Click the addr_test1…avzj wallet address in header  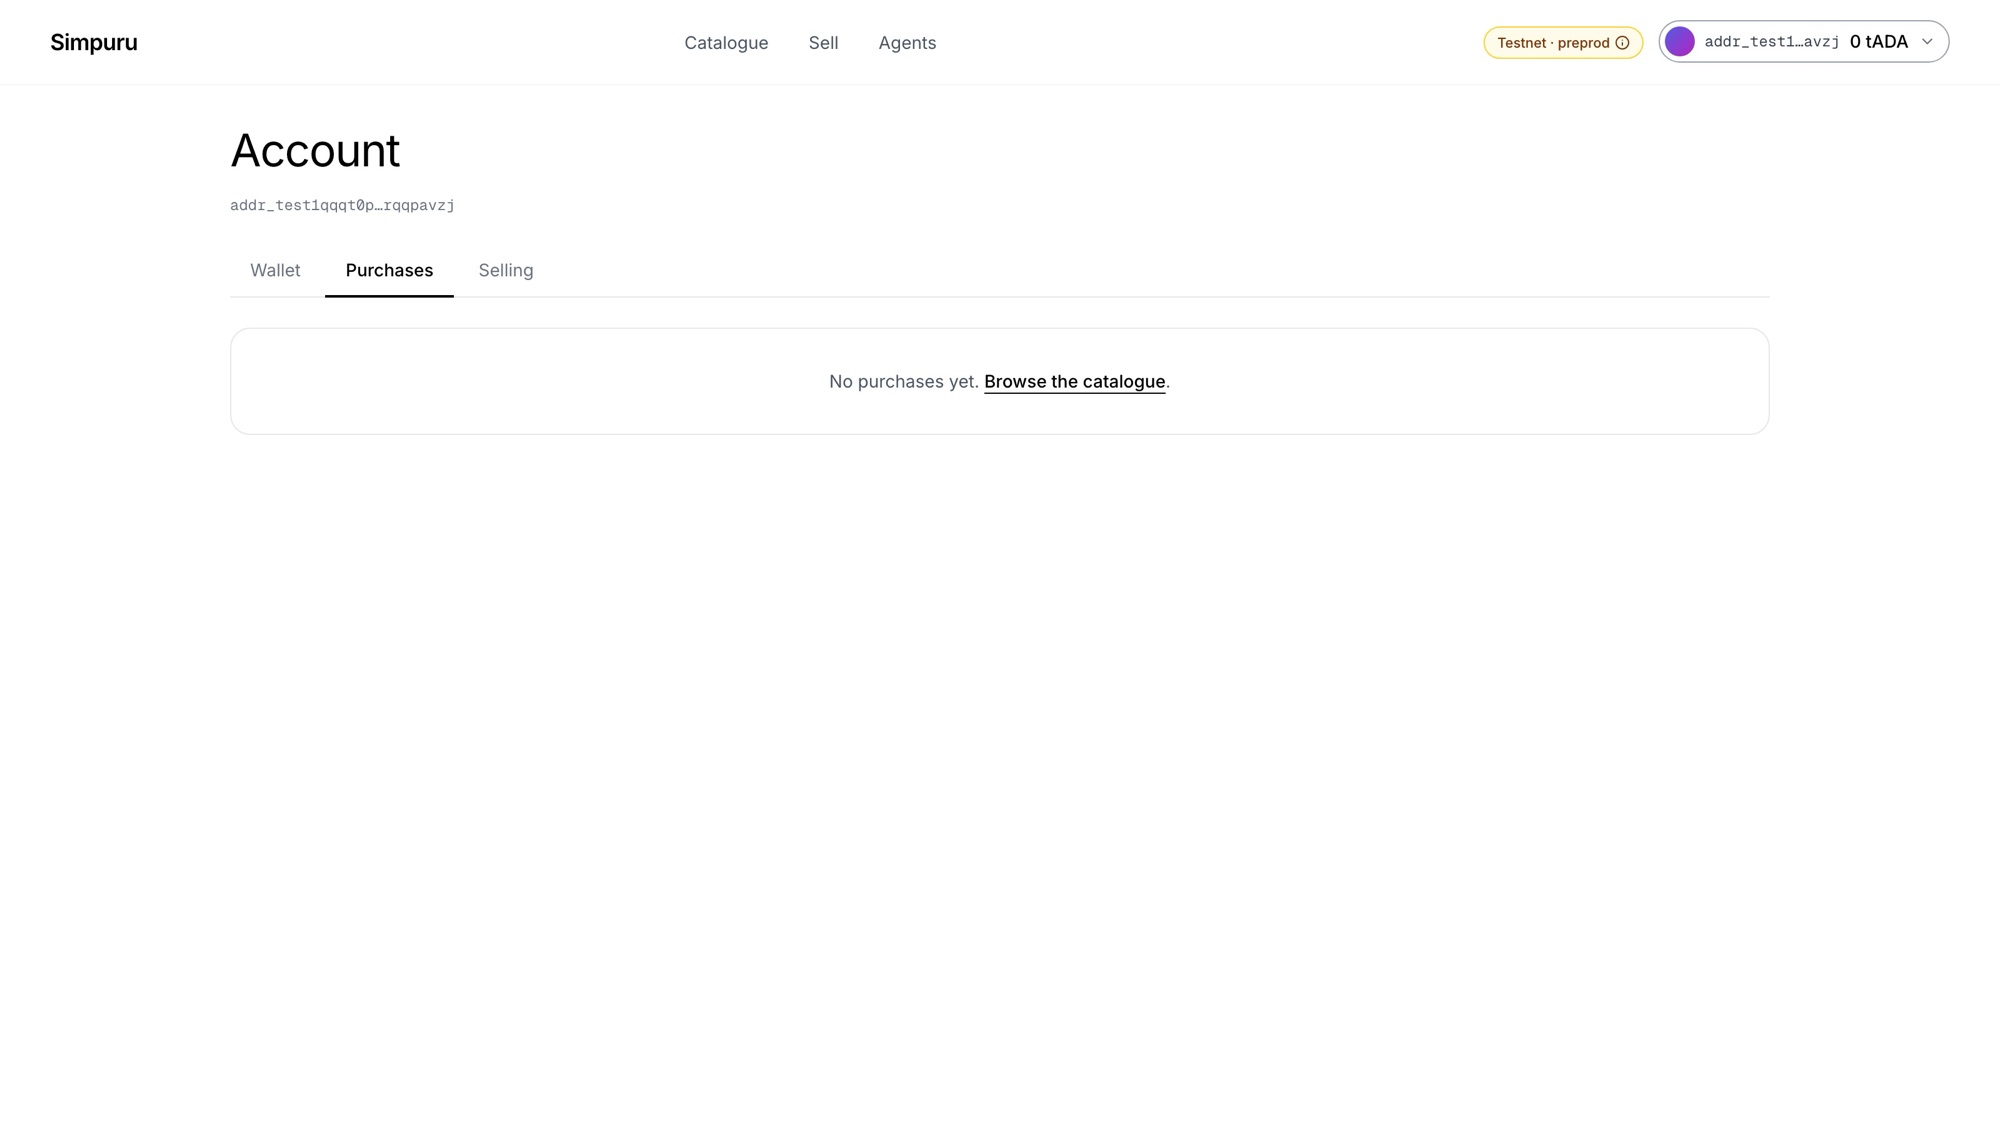1771,41
